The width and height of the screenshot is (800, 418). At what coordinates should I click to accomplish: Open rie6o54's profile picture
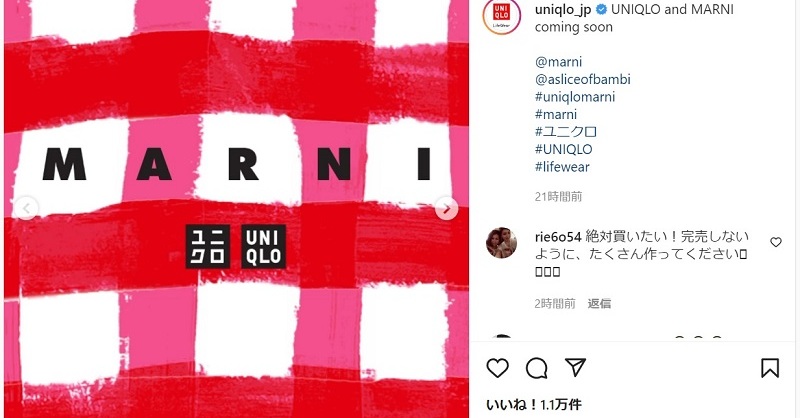pos(501,243)
